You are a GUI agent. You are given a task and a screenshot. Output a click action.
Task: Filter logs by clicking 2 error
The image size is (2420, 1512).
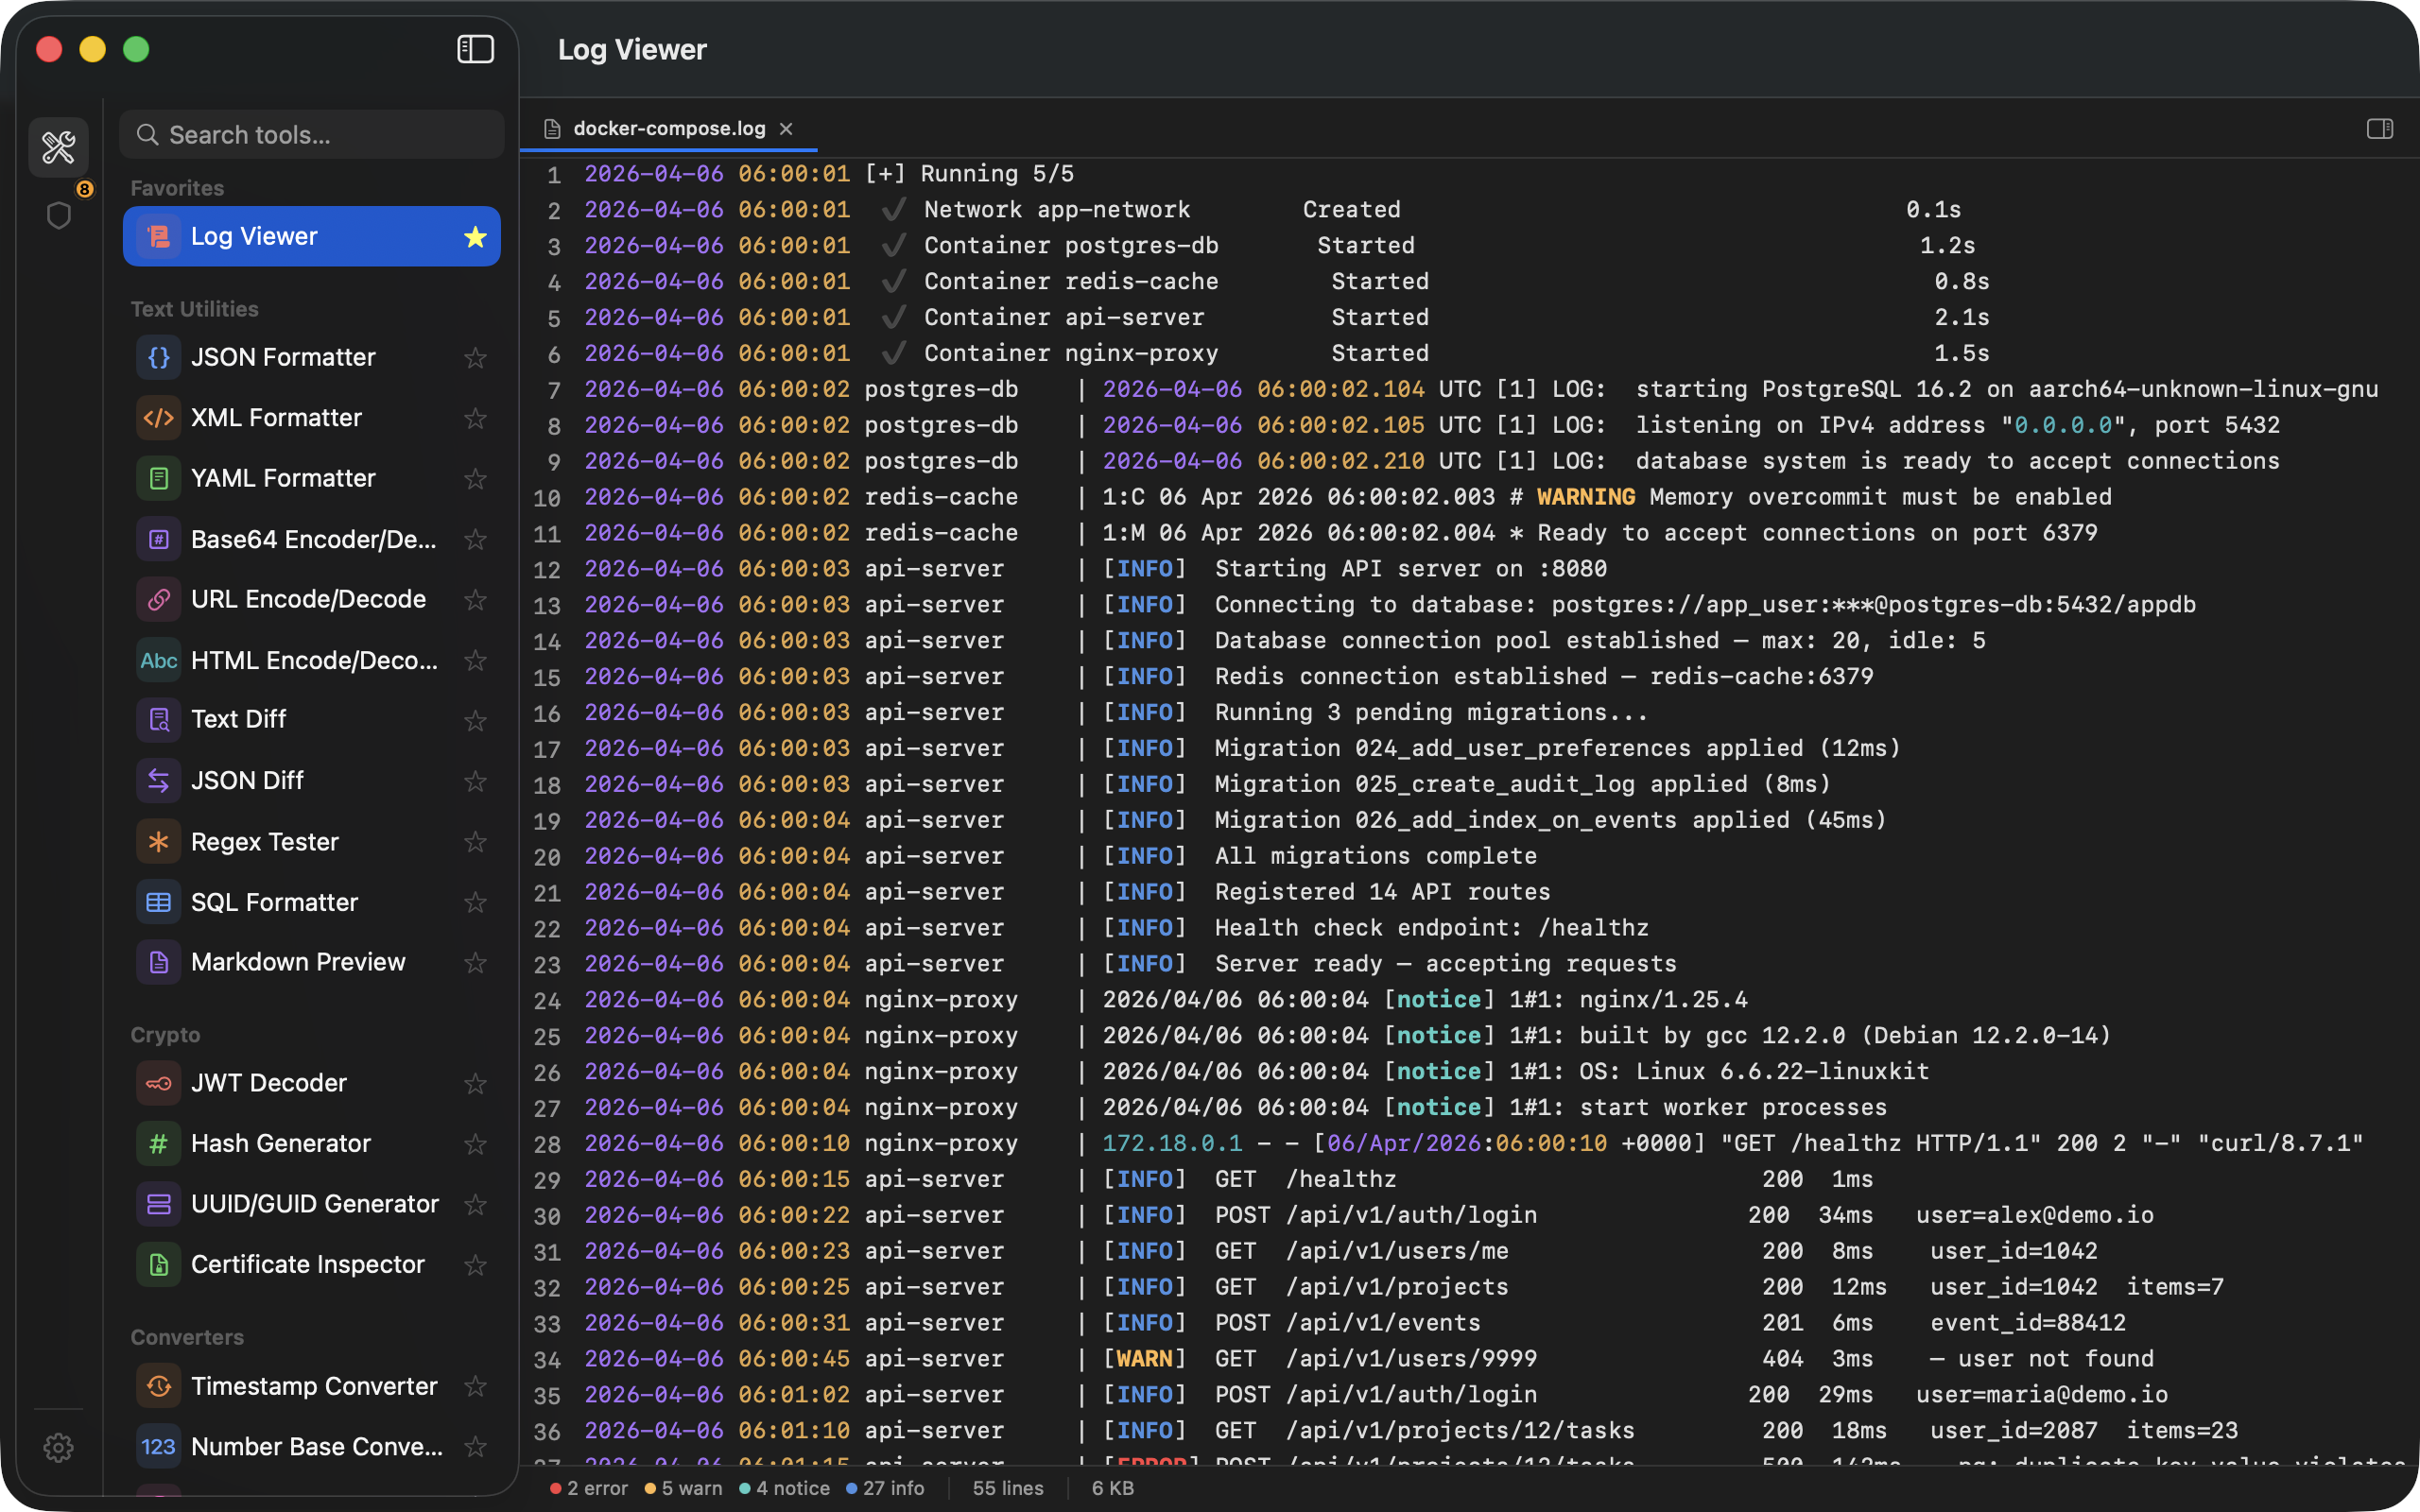click(x=589, y=1488)
